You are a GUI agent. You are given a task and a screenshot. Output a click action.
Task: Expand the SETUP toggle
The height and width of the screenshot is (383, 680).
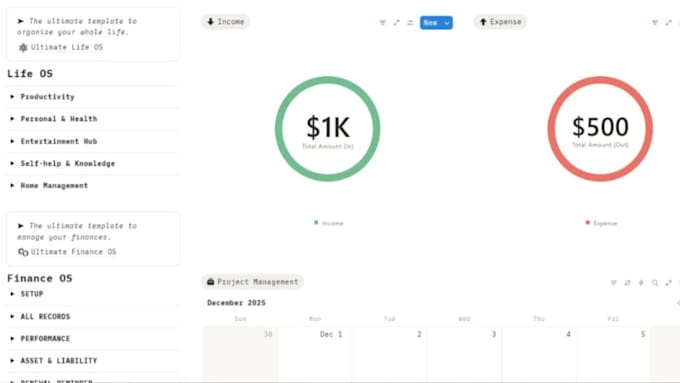click(x=12, y=294)
